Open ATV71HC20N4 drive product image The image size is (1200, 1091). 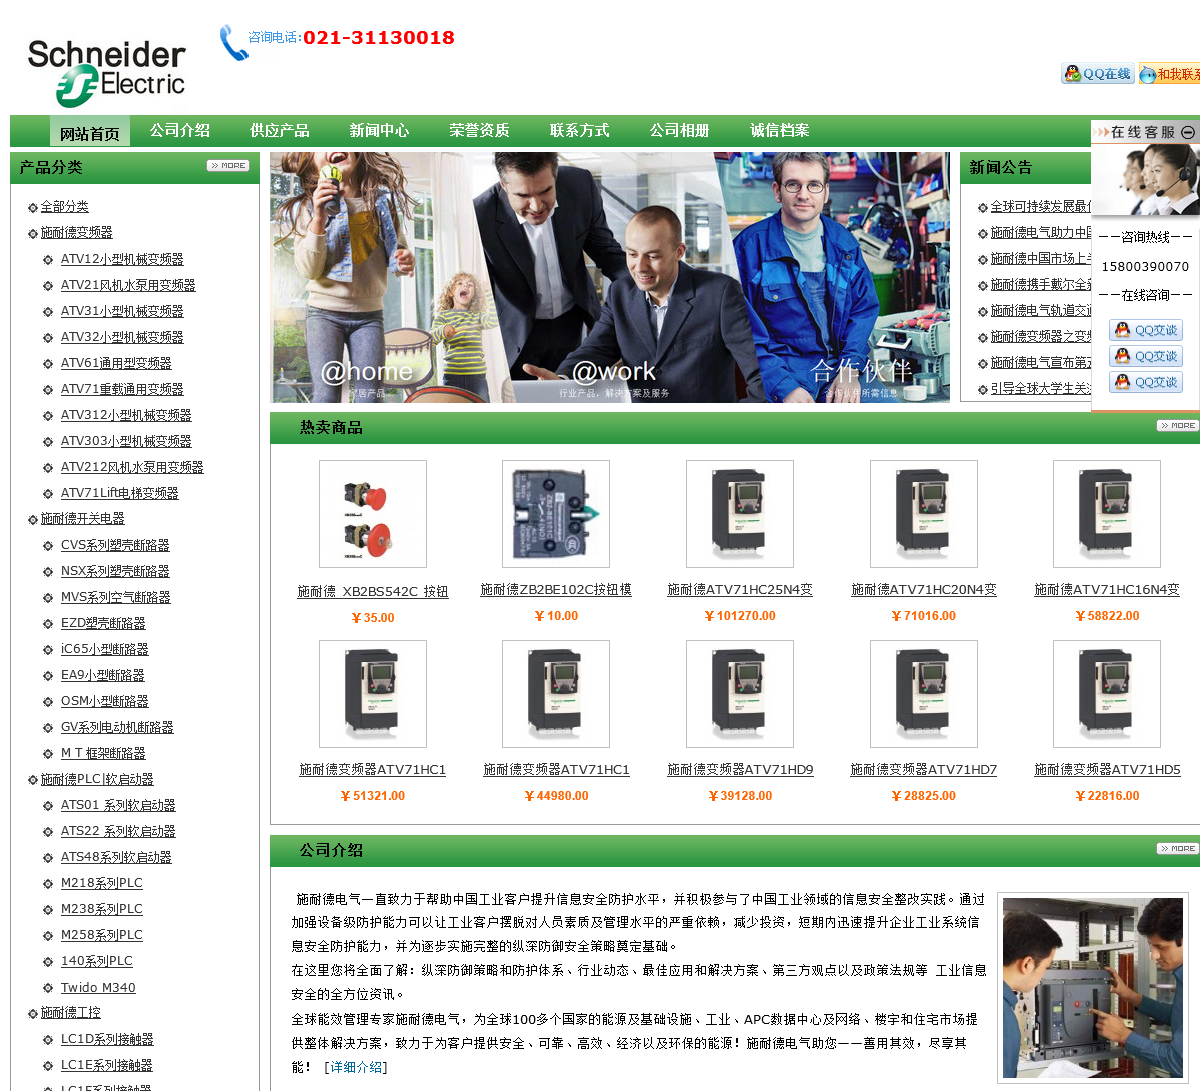click(924, 514)
